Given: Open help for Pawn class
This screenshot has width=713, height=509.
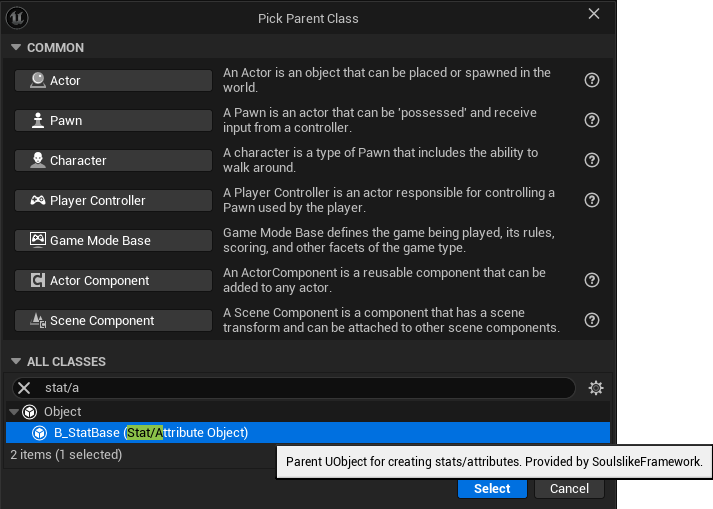Looking at the screenshot, I should 592,120.
